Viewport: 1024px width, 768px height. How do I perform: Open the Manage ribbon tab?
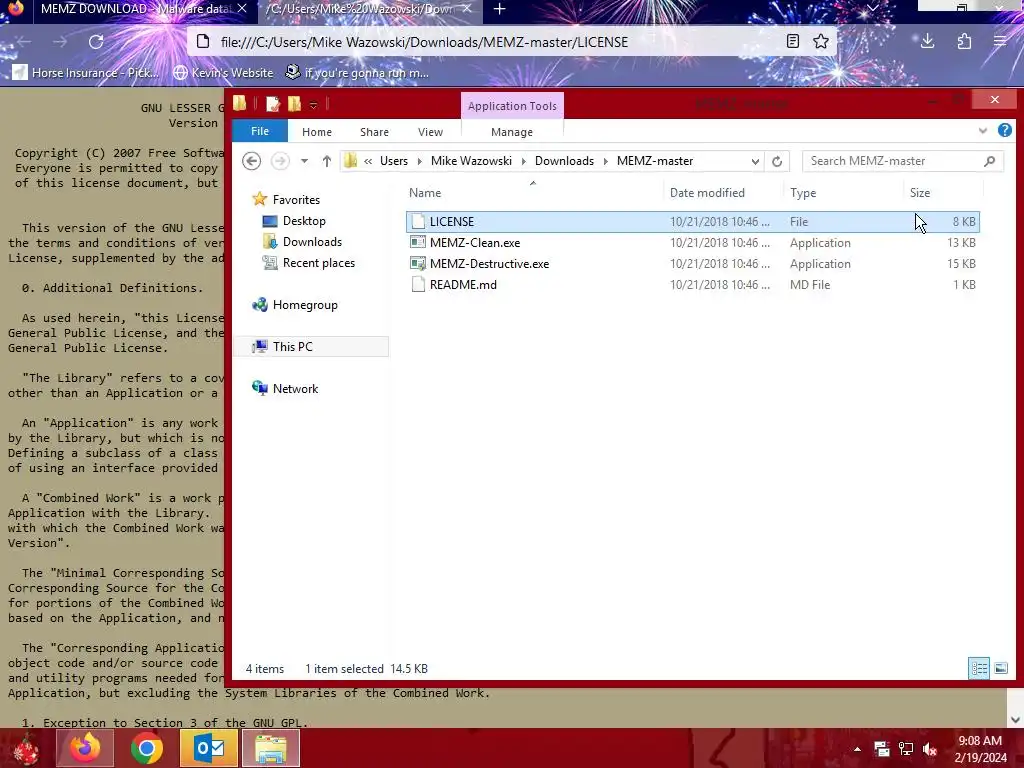pos(512,132)
